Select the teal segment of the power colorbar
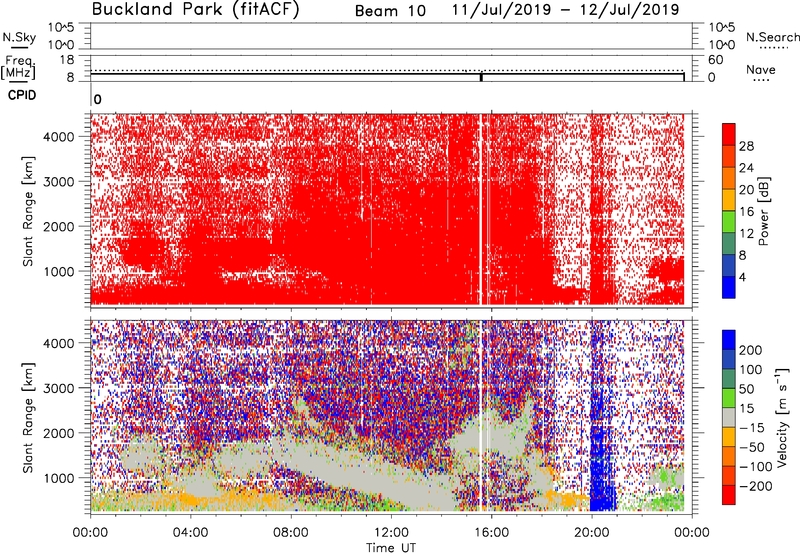This screenshot has height=554, width=800. coord(729,244)
